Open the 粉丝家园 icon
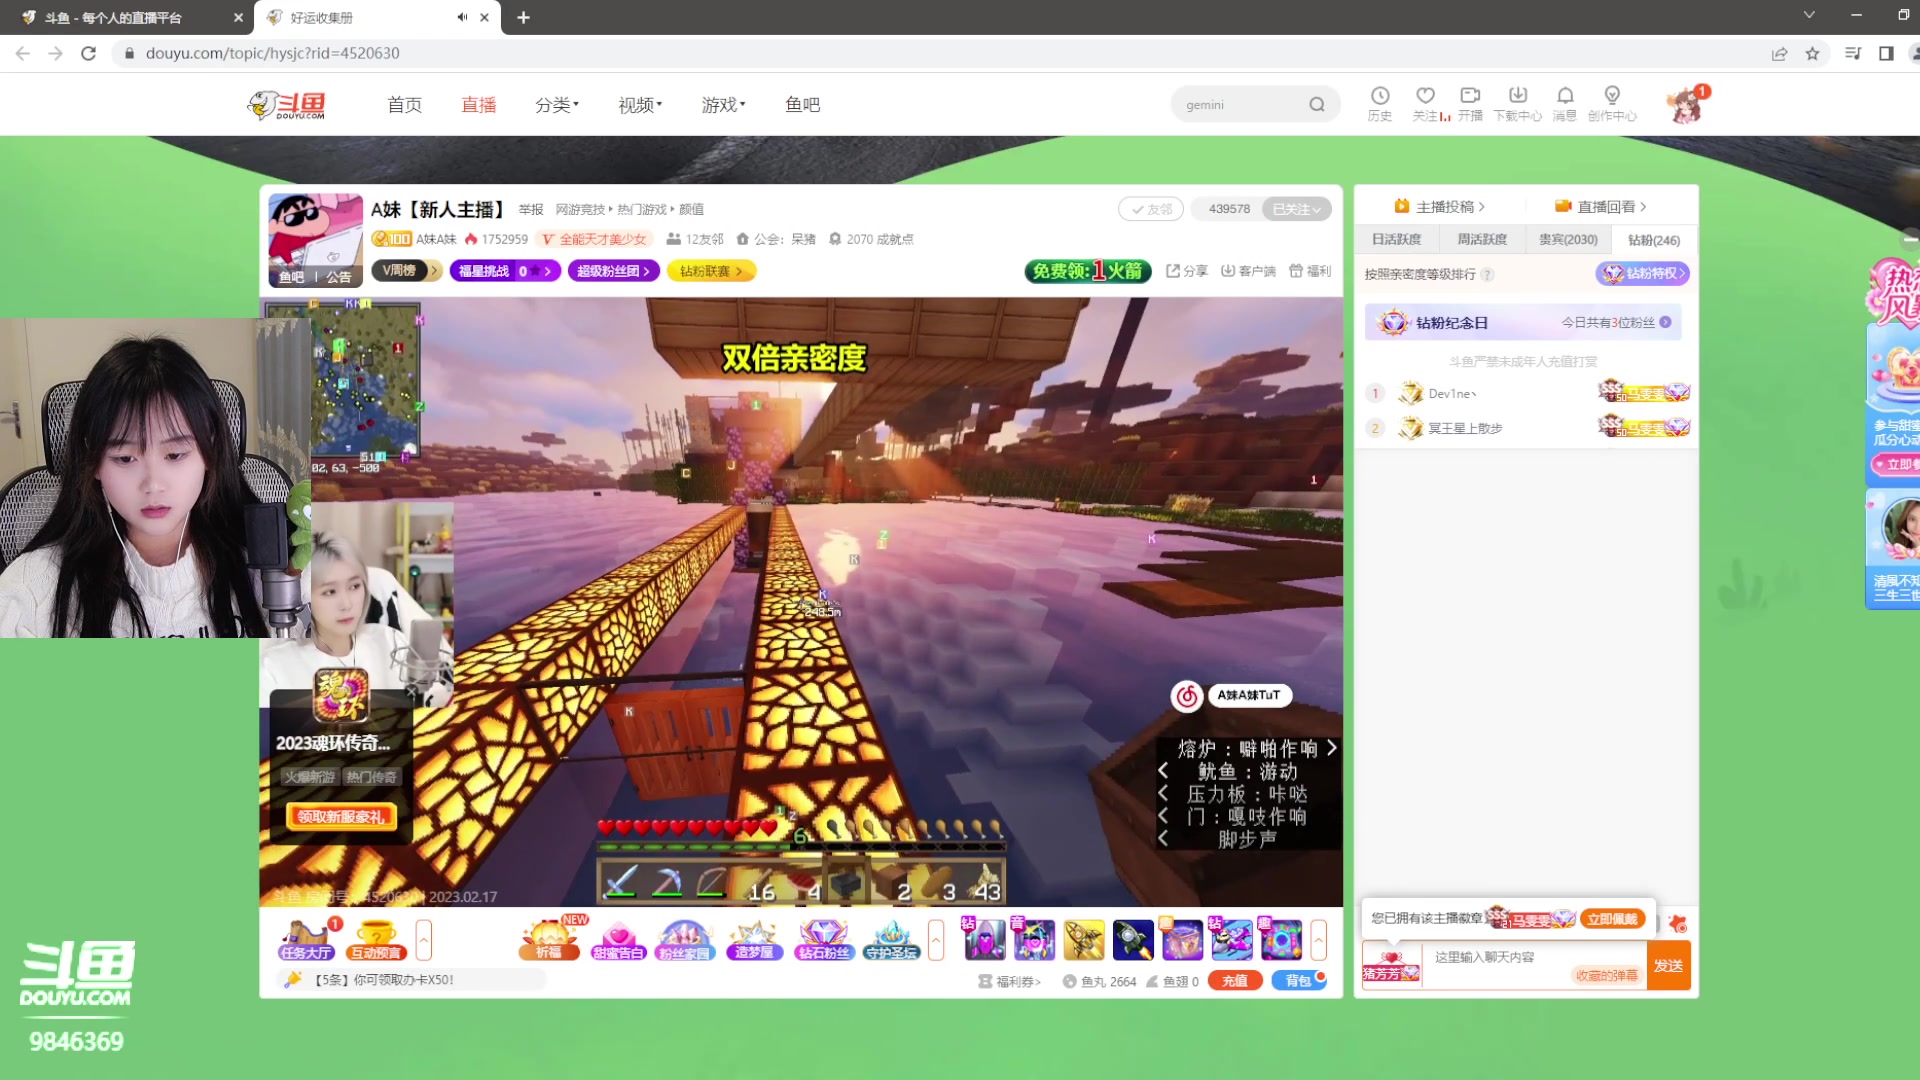Image resolution: width=1920 pixels, height=1080 pixels. tap(684, 940)
